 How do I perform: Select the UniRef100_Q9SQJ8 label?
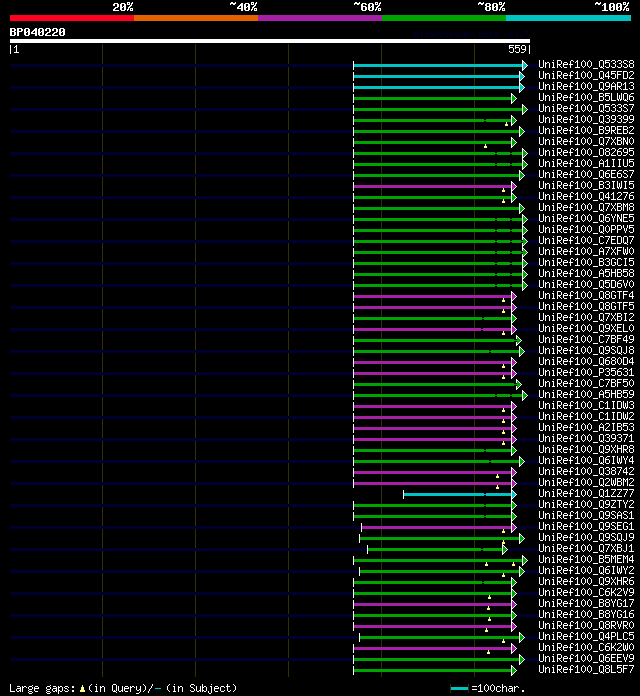pos(586,351)
